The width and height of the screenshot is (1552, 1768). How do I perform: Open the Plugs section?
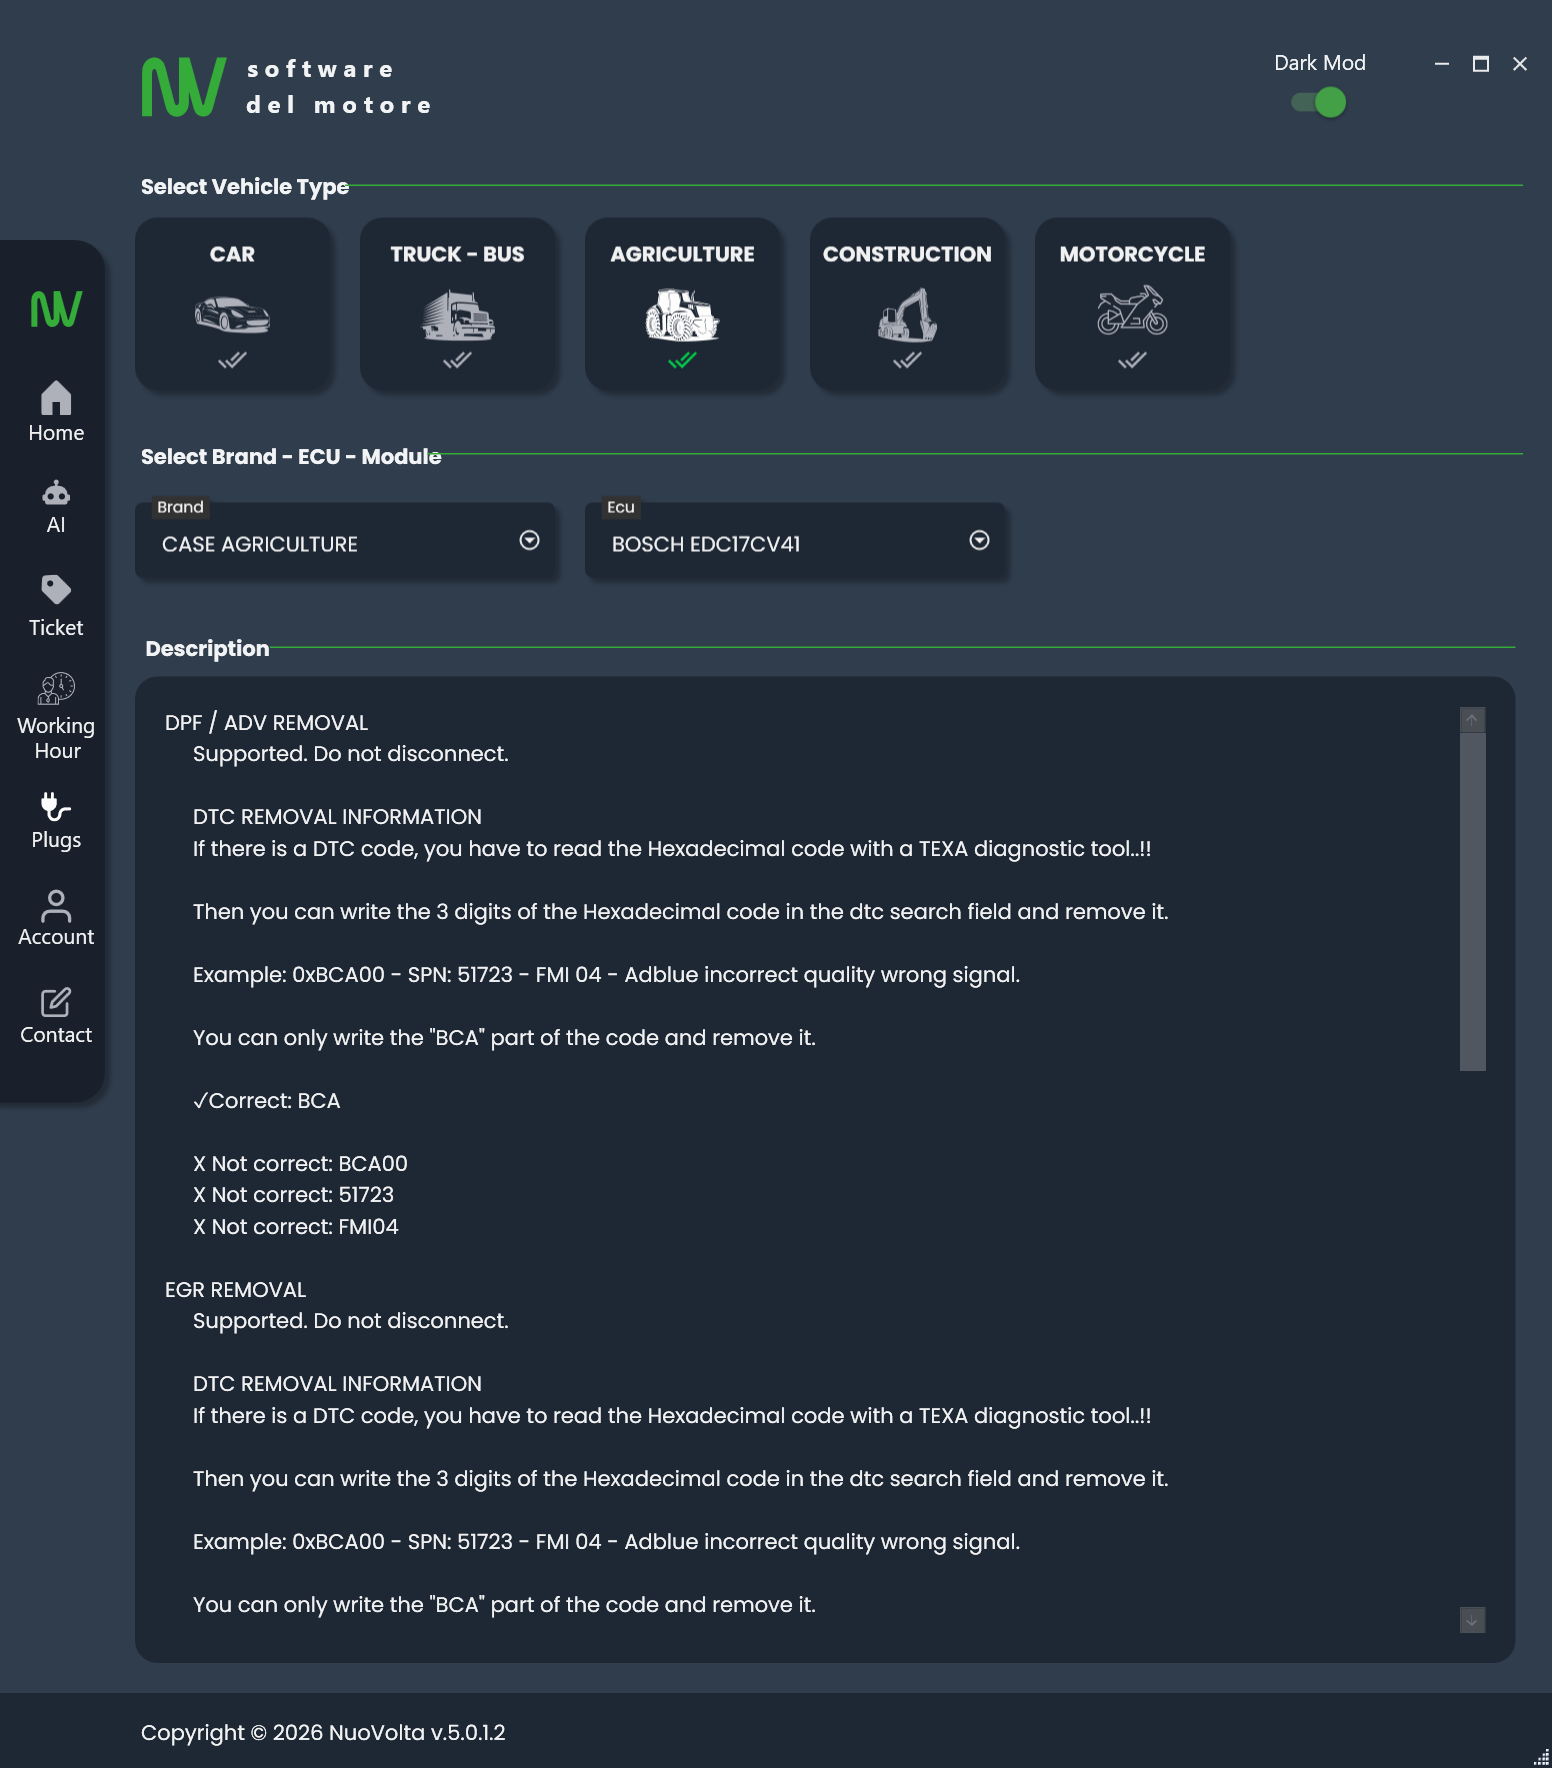(56, 821)
